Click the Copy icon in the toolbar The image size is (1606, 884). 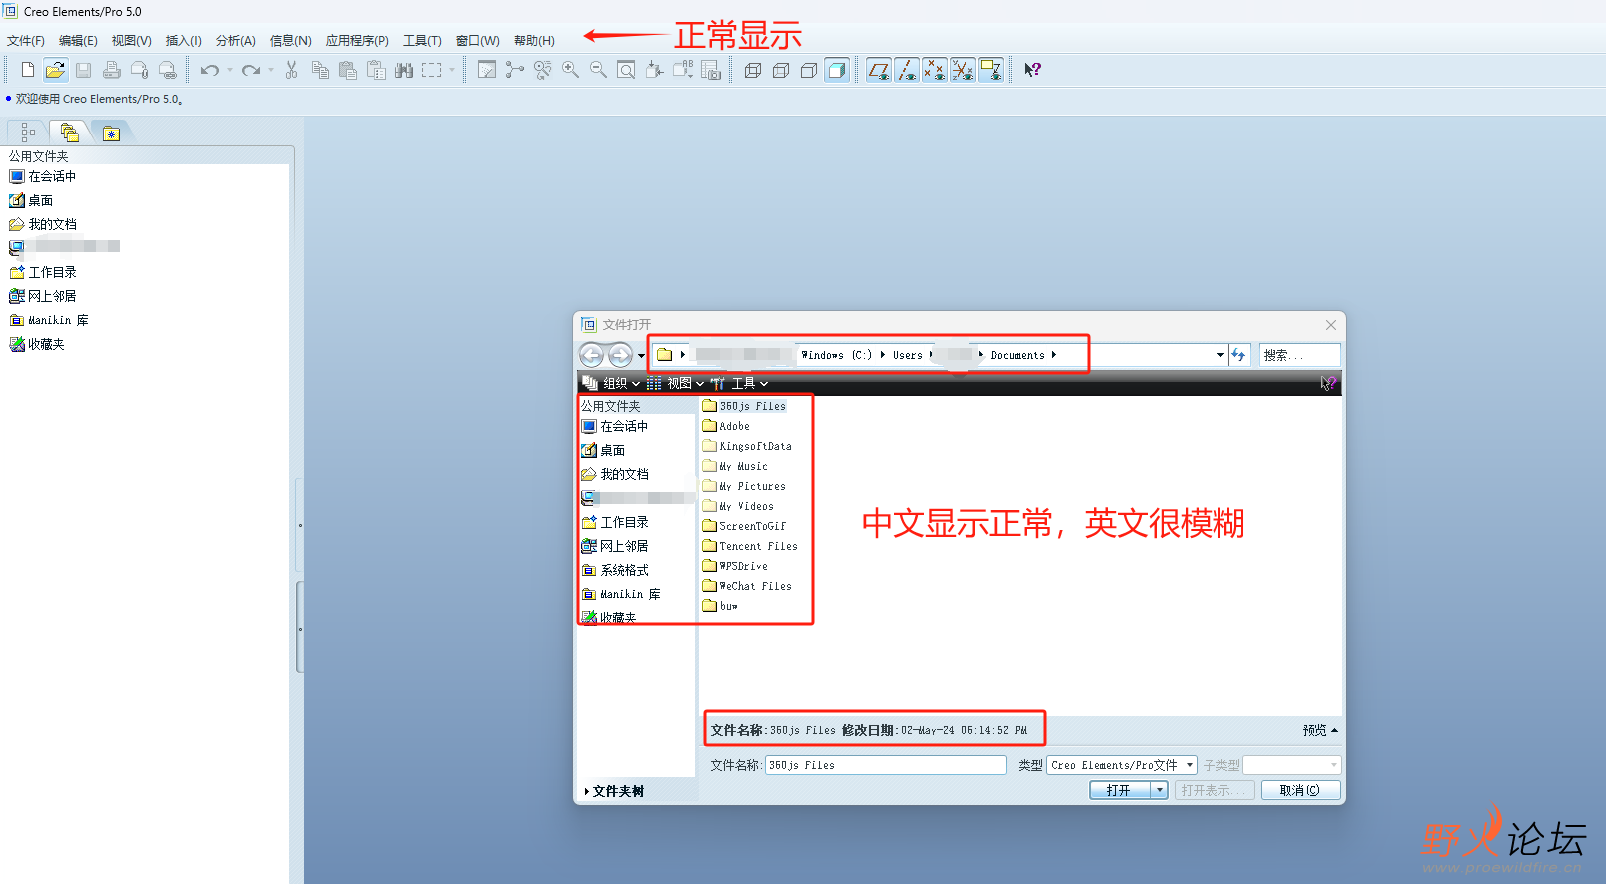coord(320,70)
